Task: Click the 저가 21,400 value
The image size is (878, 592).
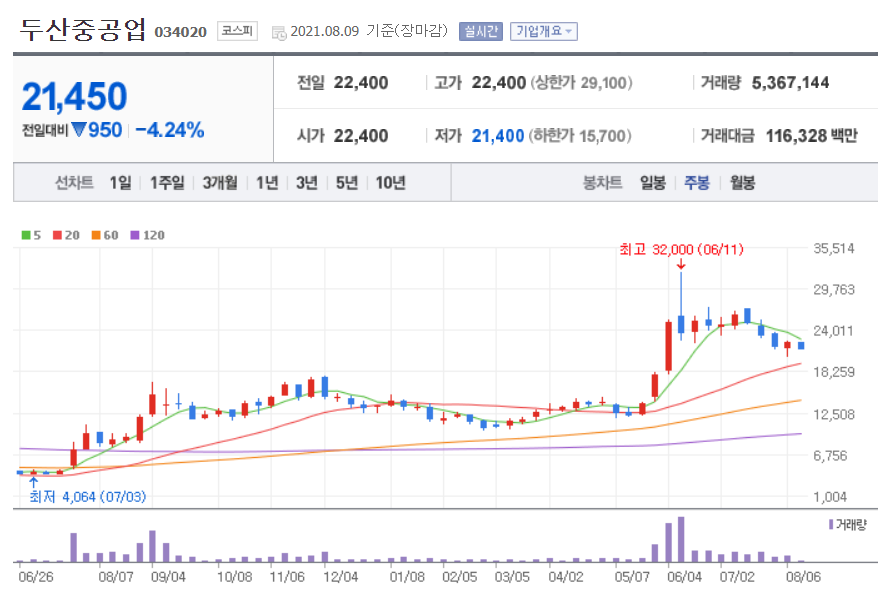Action: [497, 136]
